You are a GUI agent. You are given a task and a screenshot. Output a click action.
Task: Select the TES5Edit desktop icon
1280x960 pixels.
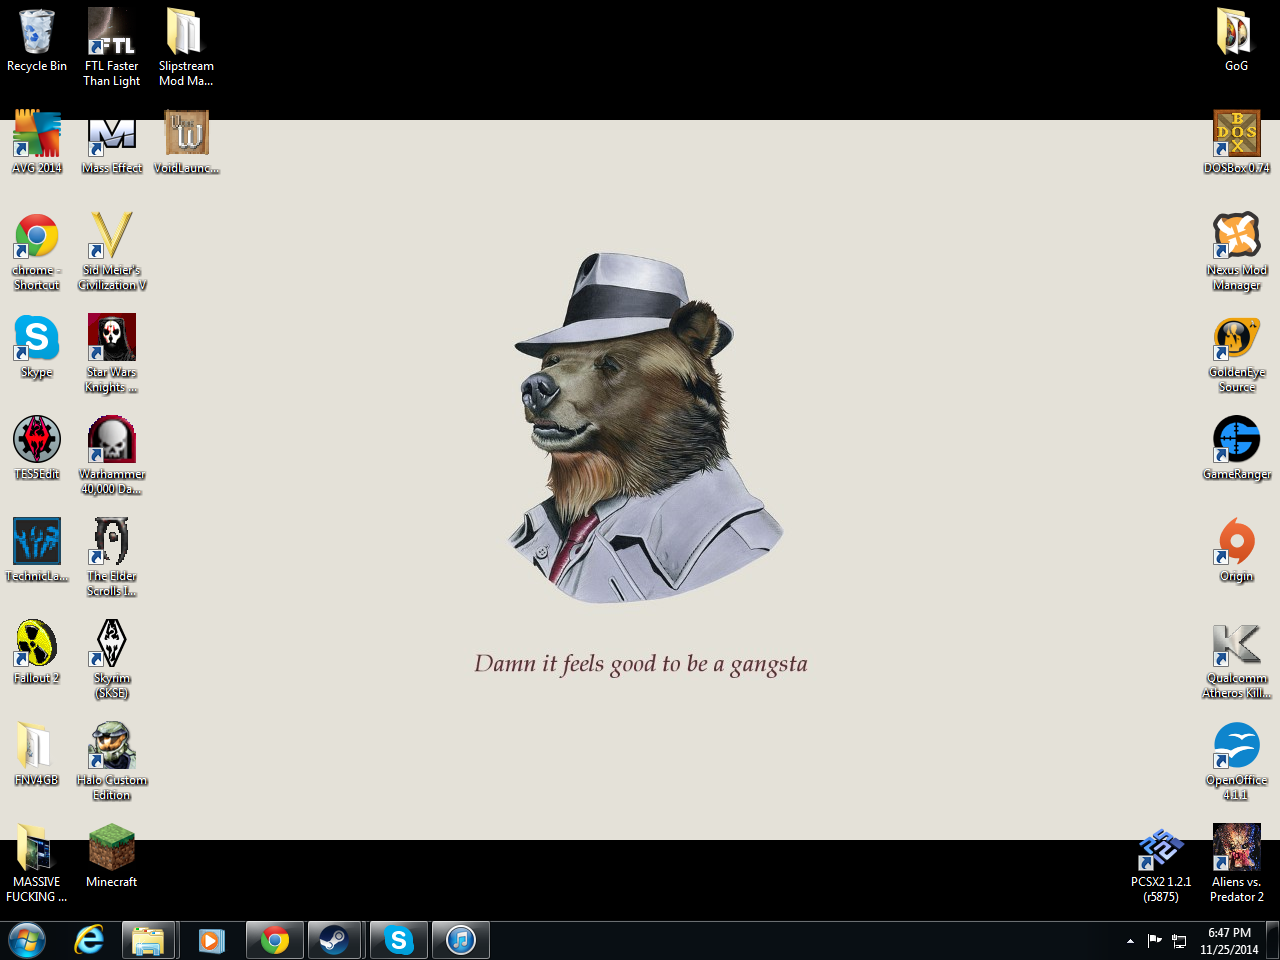click(37, 449)
